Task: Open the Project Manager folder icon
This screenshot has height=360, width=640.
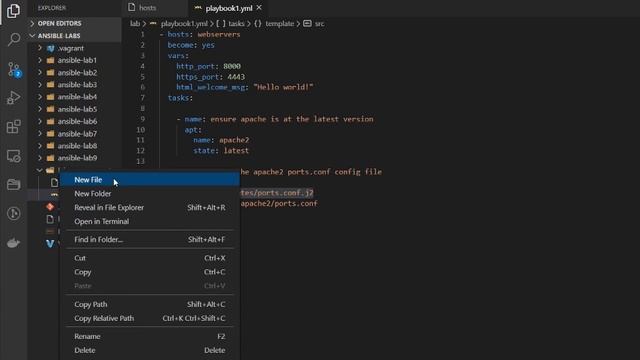Action: pos(13,184)
